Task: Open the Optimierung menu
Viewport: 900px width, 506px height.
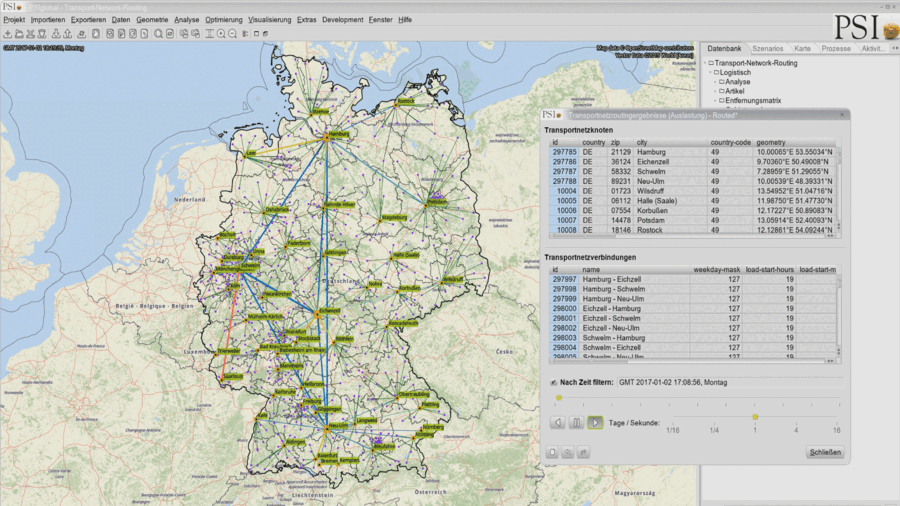Action: pyautogui.click(x=222, y=19)
